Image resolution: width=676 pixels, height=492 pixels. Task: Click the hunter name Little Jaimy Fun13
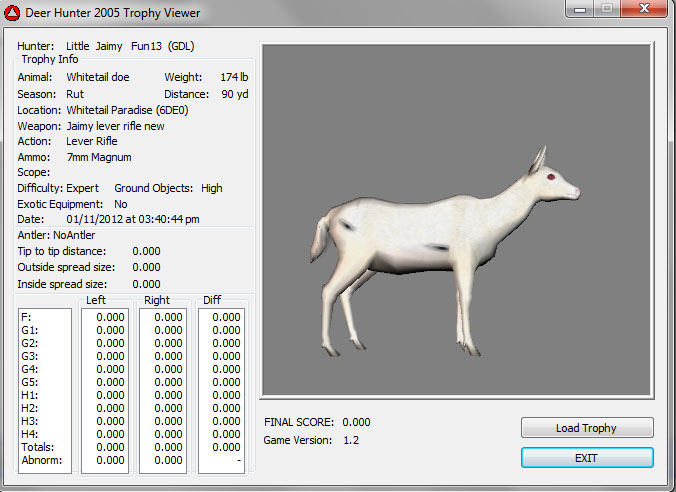(130, 46)
